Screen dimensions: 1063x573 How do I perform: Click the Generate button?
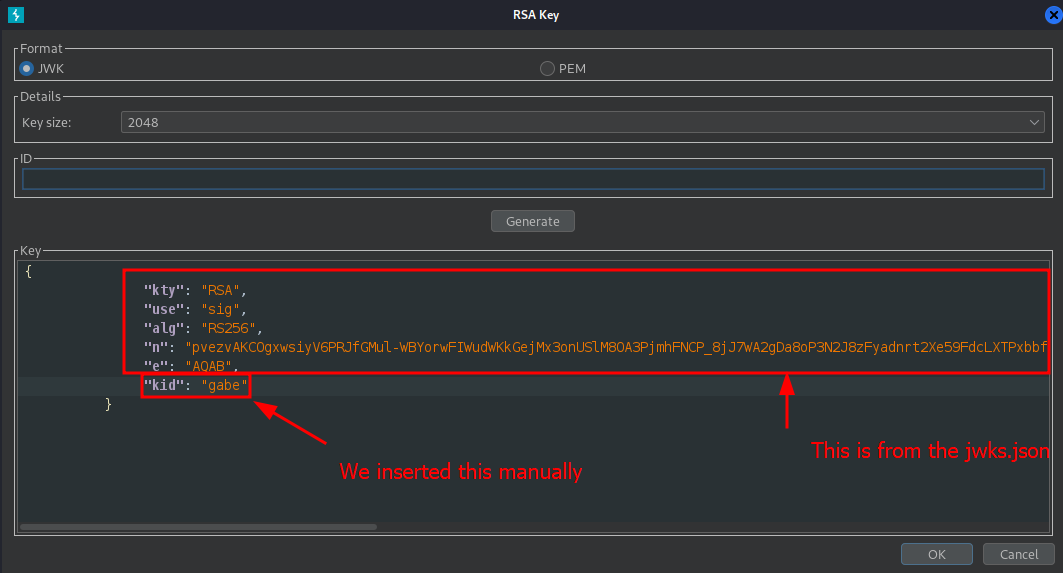[x=533, y=221]
